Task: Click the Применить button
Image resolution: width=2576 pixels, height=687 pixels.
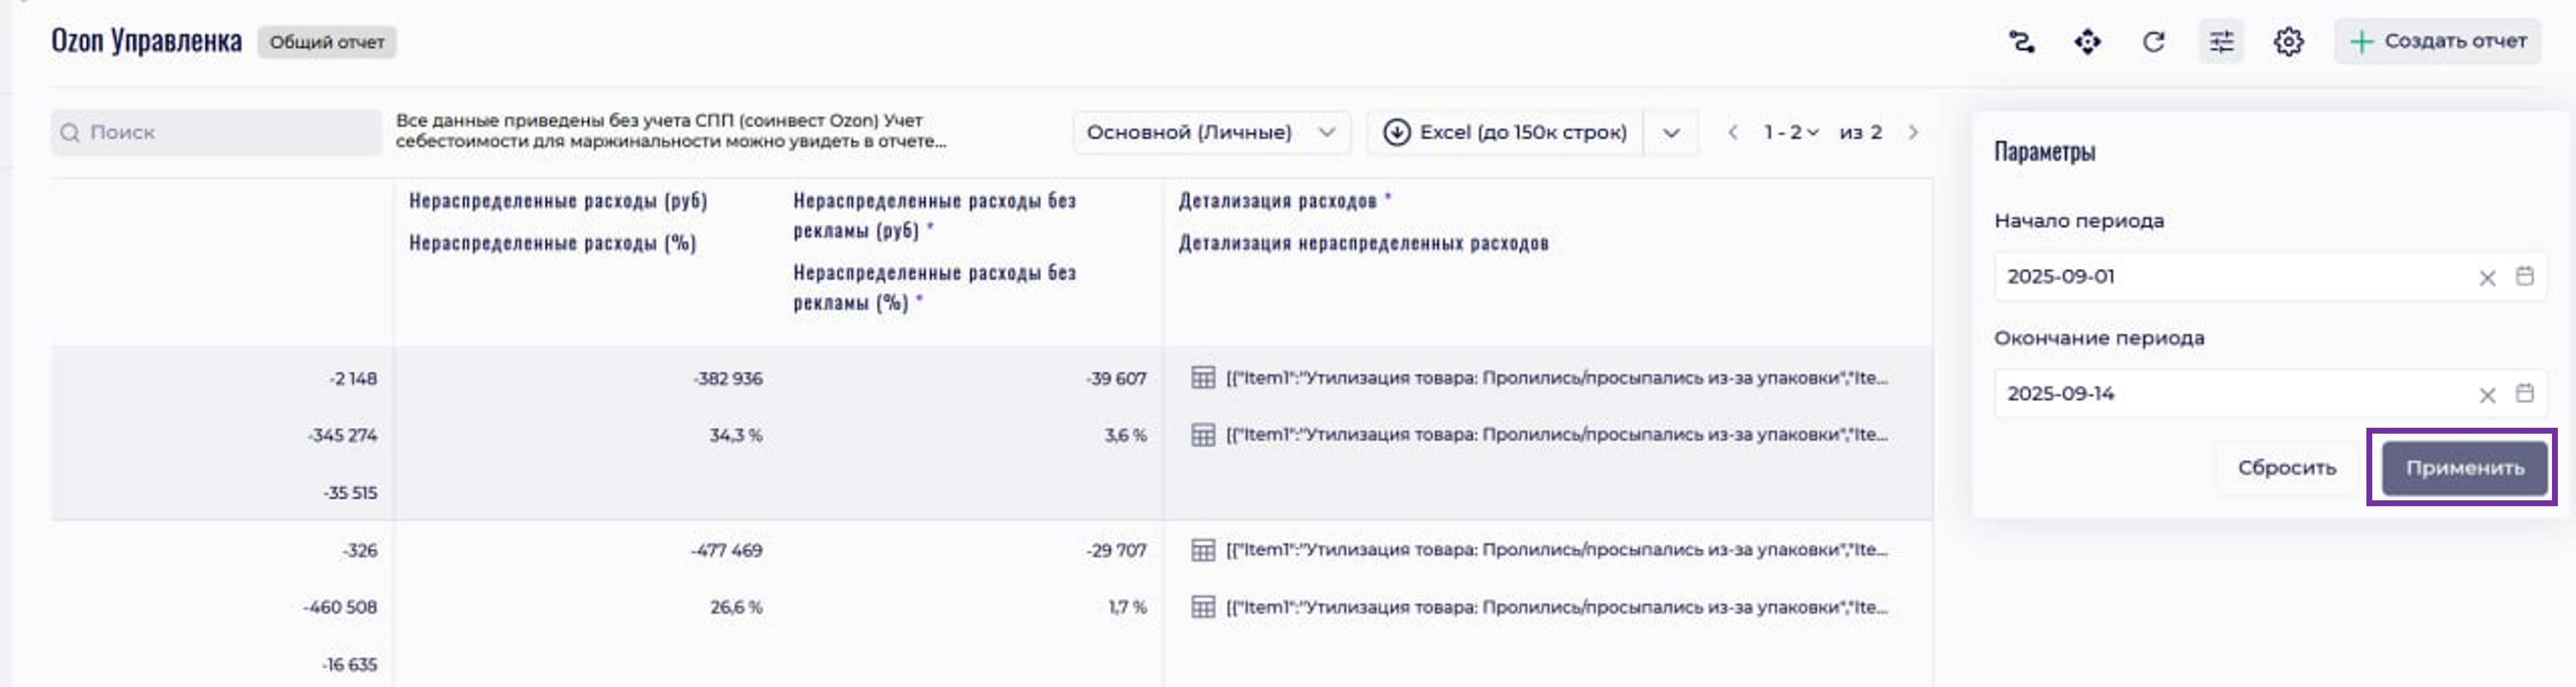Action: pyautogui.click(x=2463, y=468)
